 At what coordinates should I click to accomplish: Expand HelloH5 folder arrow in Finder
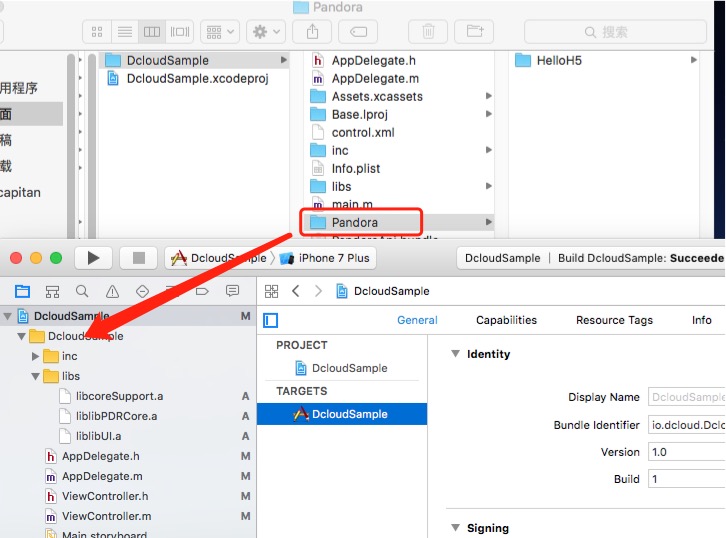point(693,60)
